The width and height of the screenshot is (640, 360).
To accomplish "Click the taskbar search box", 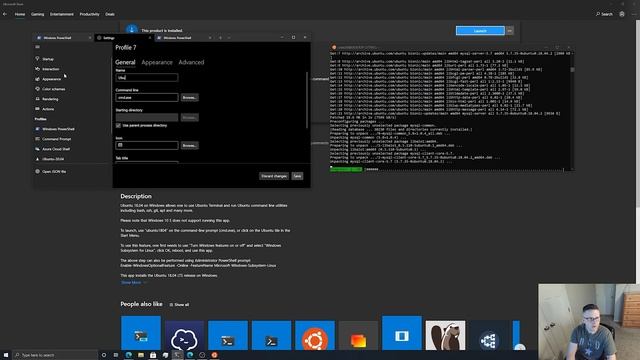I will [55, 355].
